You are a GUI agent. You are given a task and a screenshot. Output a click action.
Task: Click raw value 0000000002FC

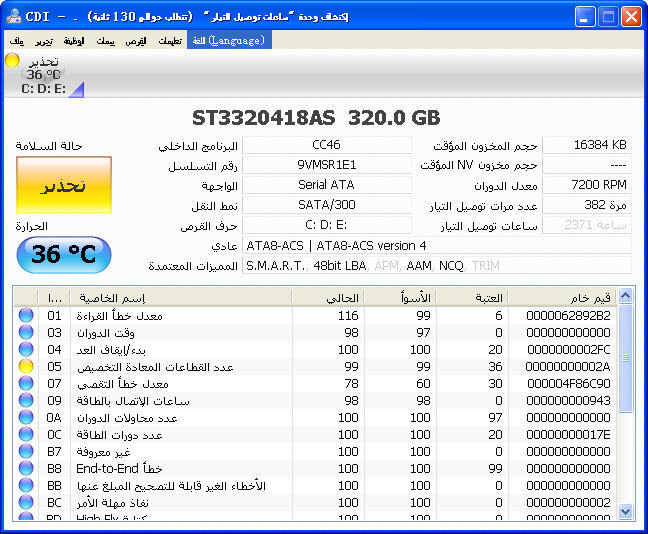[x=568, y=349]
